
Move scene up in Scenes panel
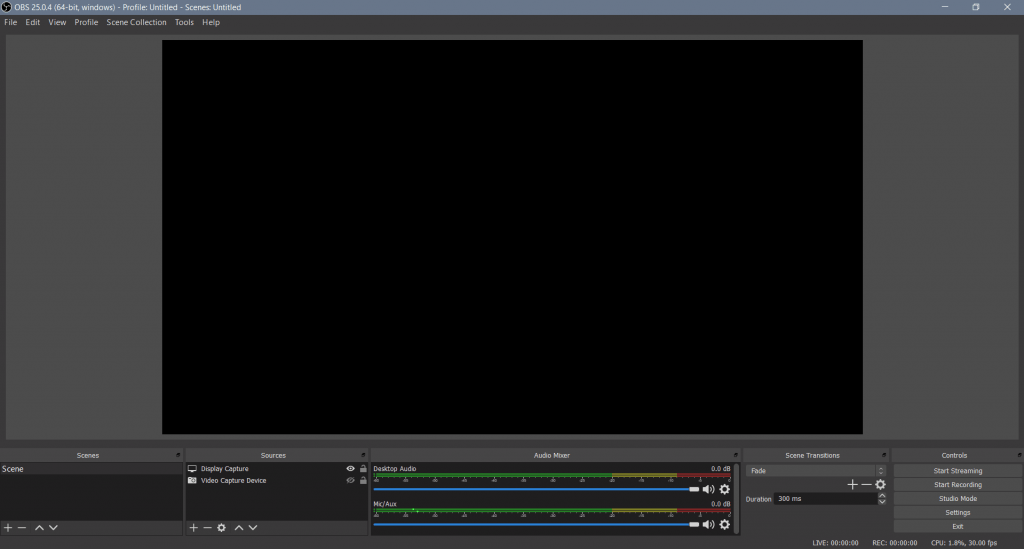pyautogui.click(x=39, y=527)
